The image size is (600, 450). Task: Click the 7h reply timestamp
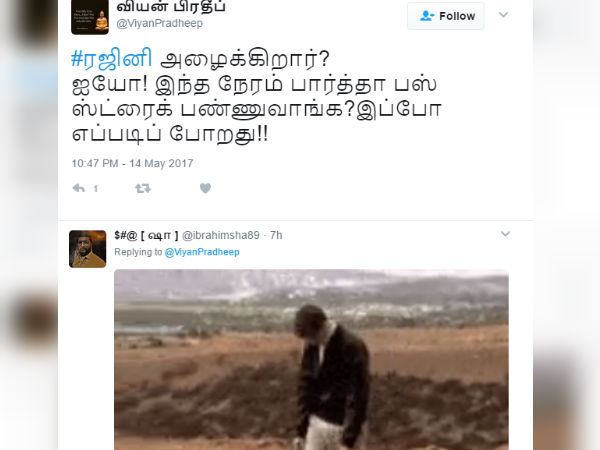click(x=276, y=235)
